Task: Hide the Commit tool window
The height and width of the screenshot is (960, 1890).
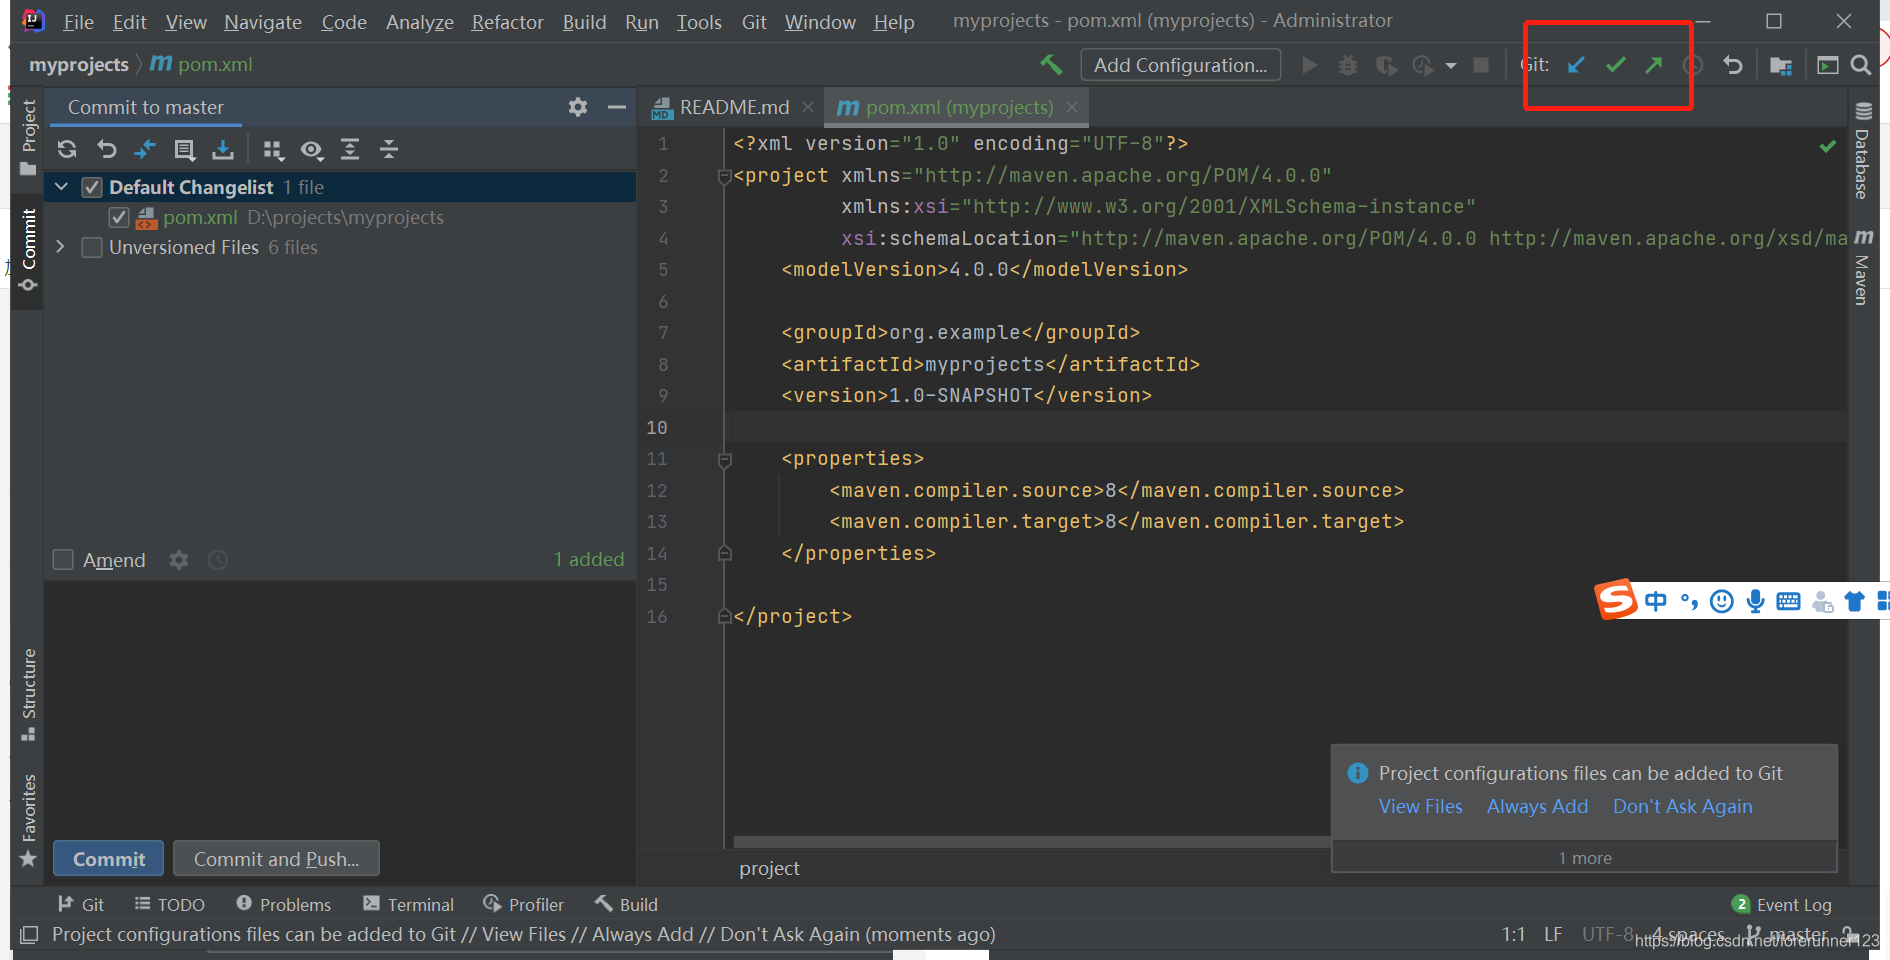Action: [x=617, y=107]
